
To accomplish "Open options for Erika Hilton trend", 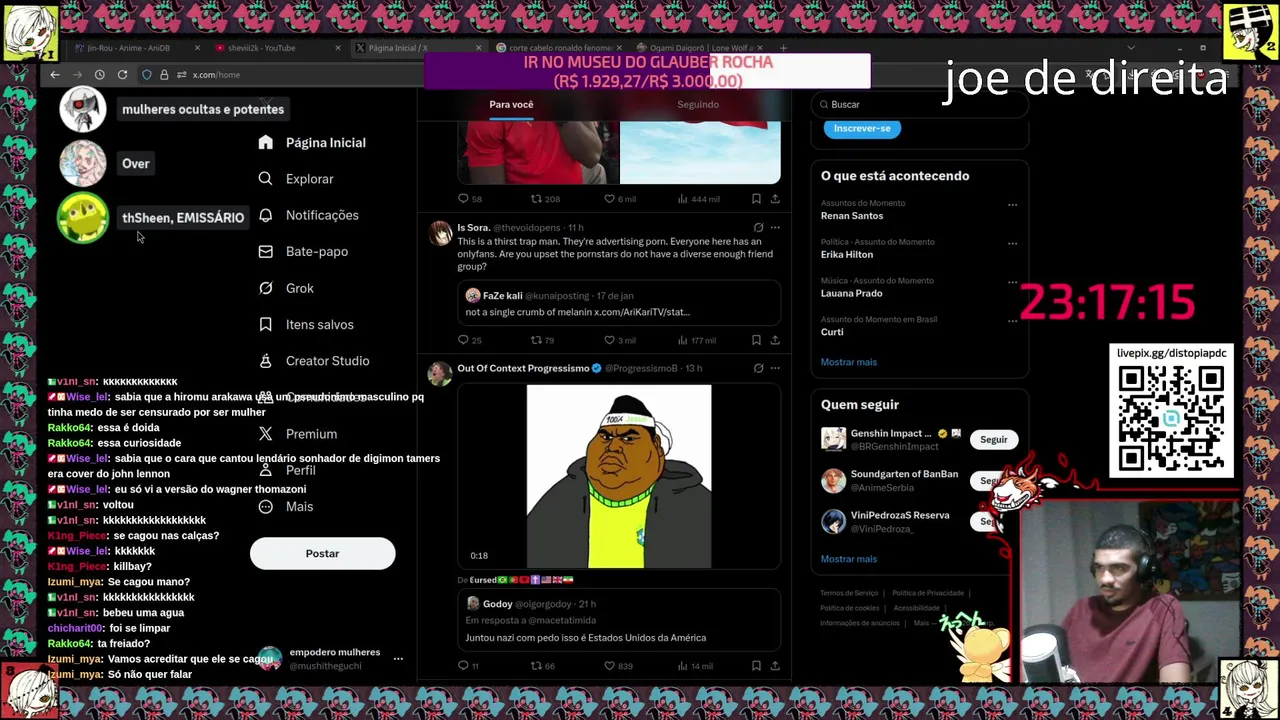I will 1012,243.
